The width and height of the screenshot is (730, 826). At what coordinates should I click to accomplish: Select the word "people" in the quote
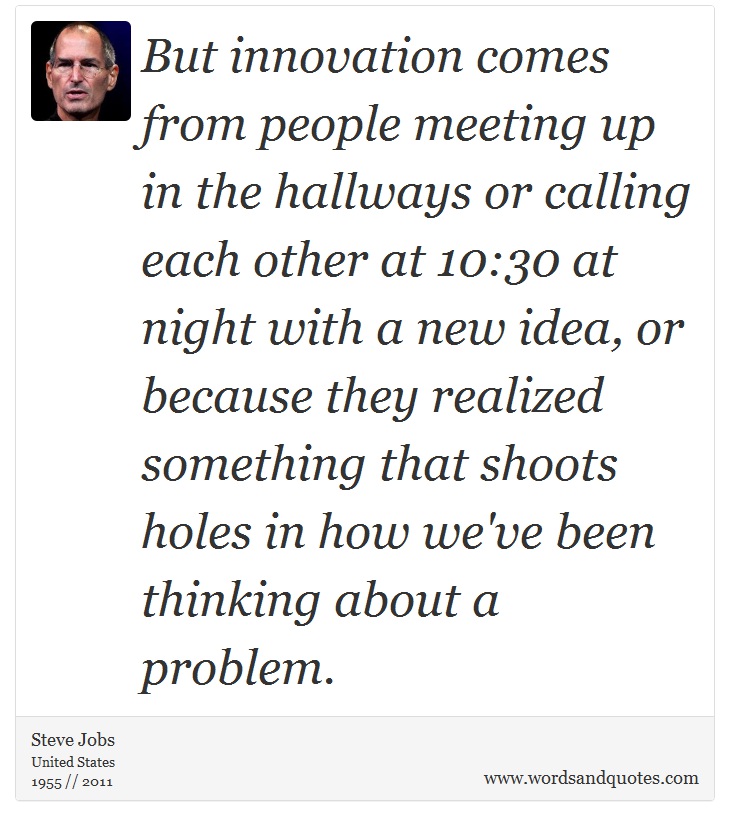click(x=329, y=126)
